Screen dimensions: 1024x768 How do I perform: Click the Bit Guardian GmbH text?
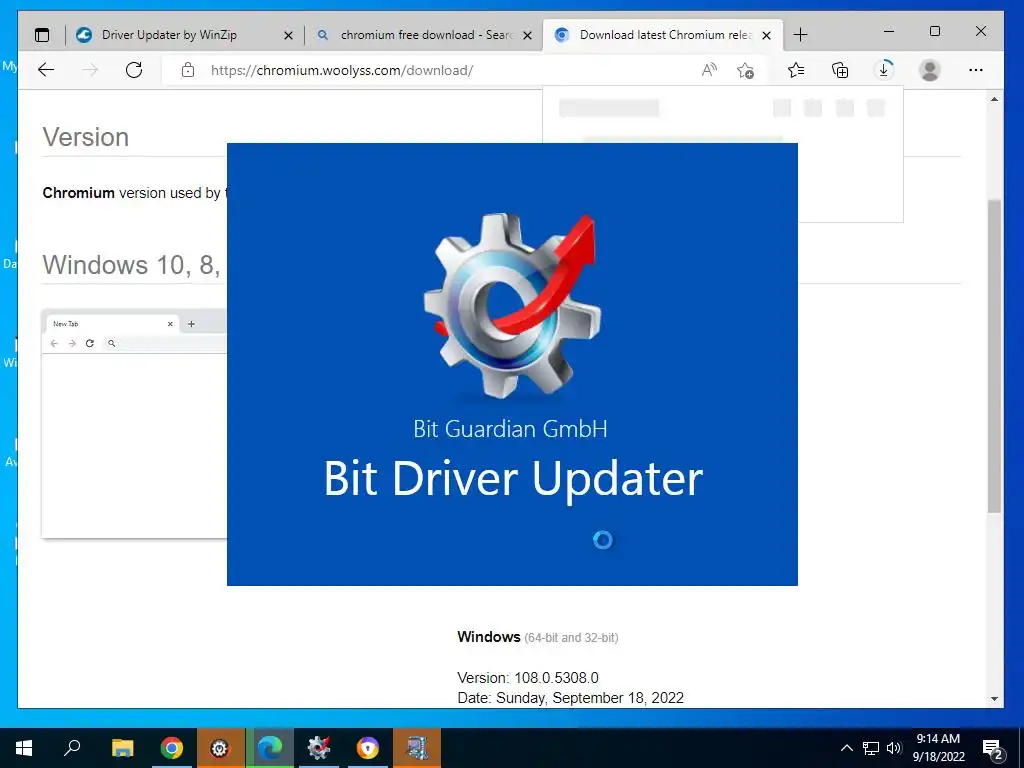click(511, 429)
